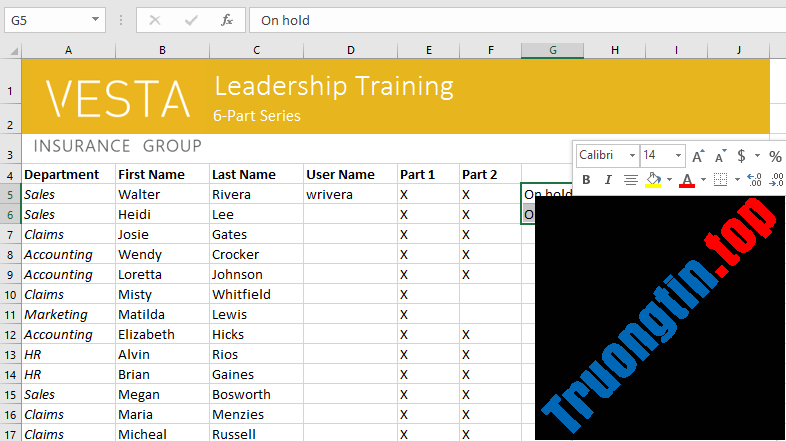Screen dimensions: 786x441
Task: Select row 5 header
Action: [x=11, y=194]
